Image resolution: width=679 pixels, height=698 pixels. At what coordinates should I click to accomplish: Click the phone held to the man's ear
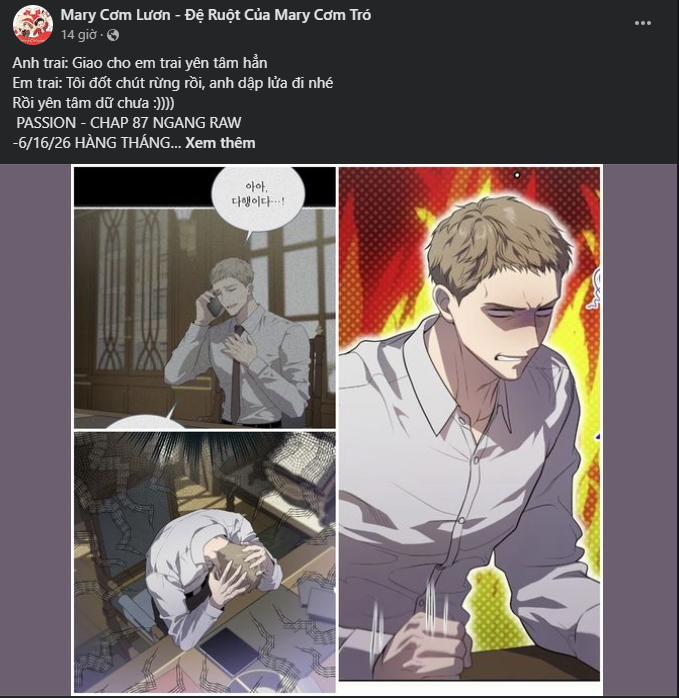tap(213, 303)
